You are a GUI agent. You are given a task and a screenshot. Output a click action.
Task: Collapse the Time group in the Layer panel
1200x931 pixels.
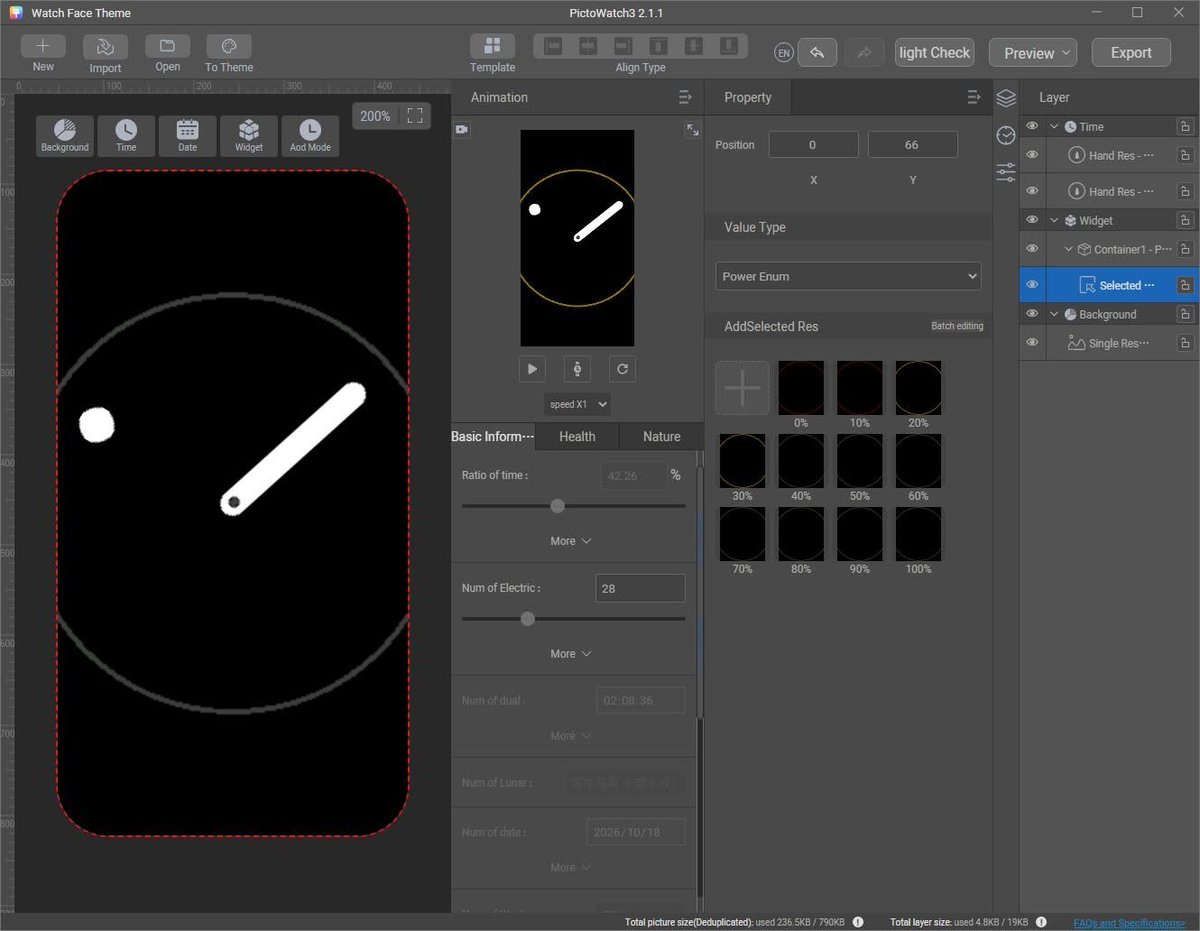[1054, 127]
